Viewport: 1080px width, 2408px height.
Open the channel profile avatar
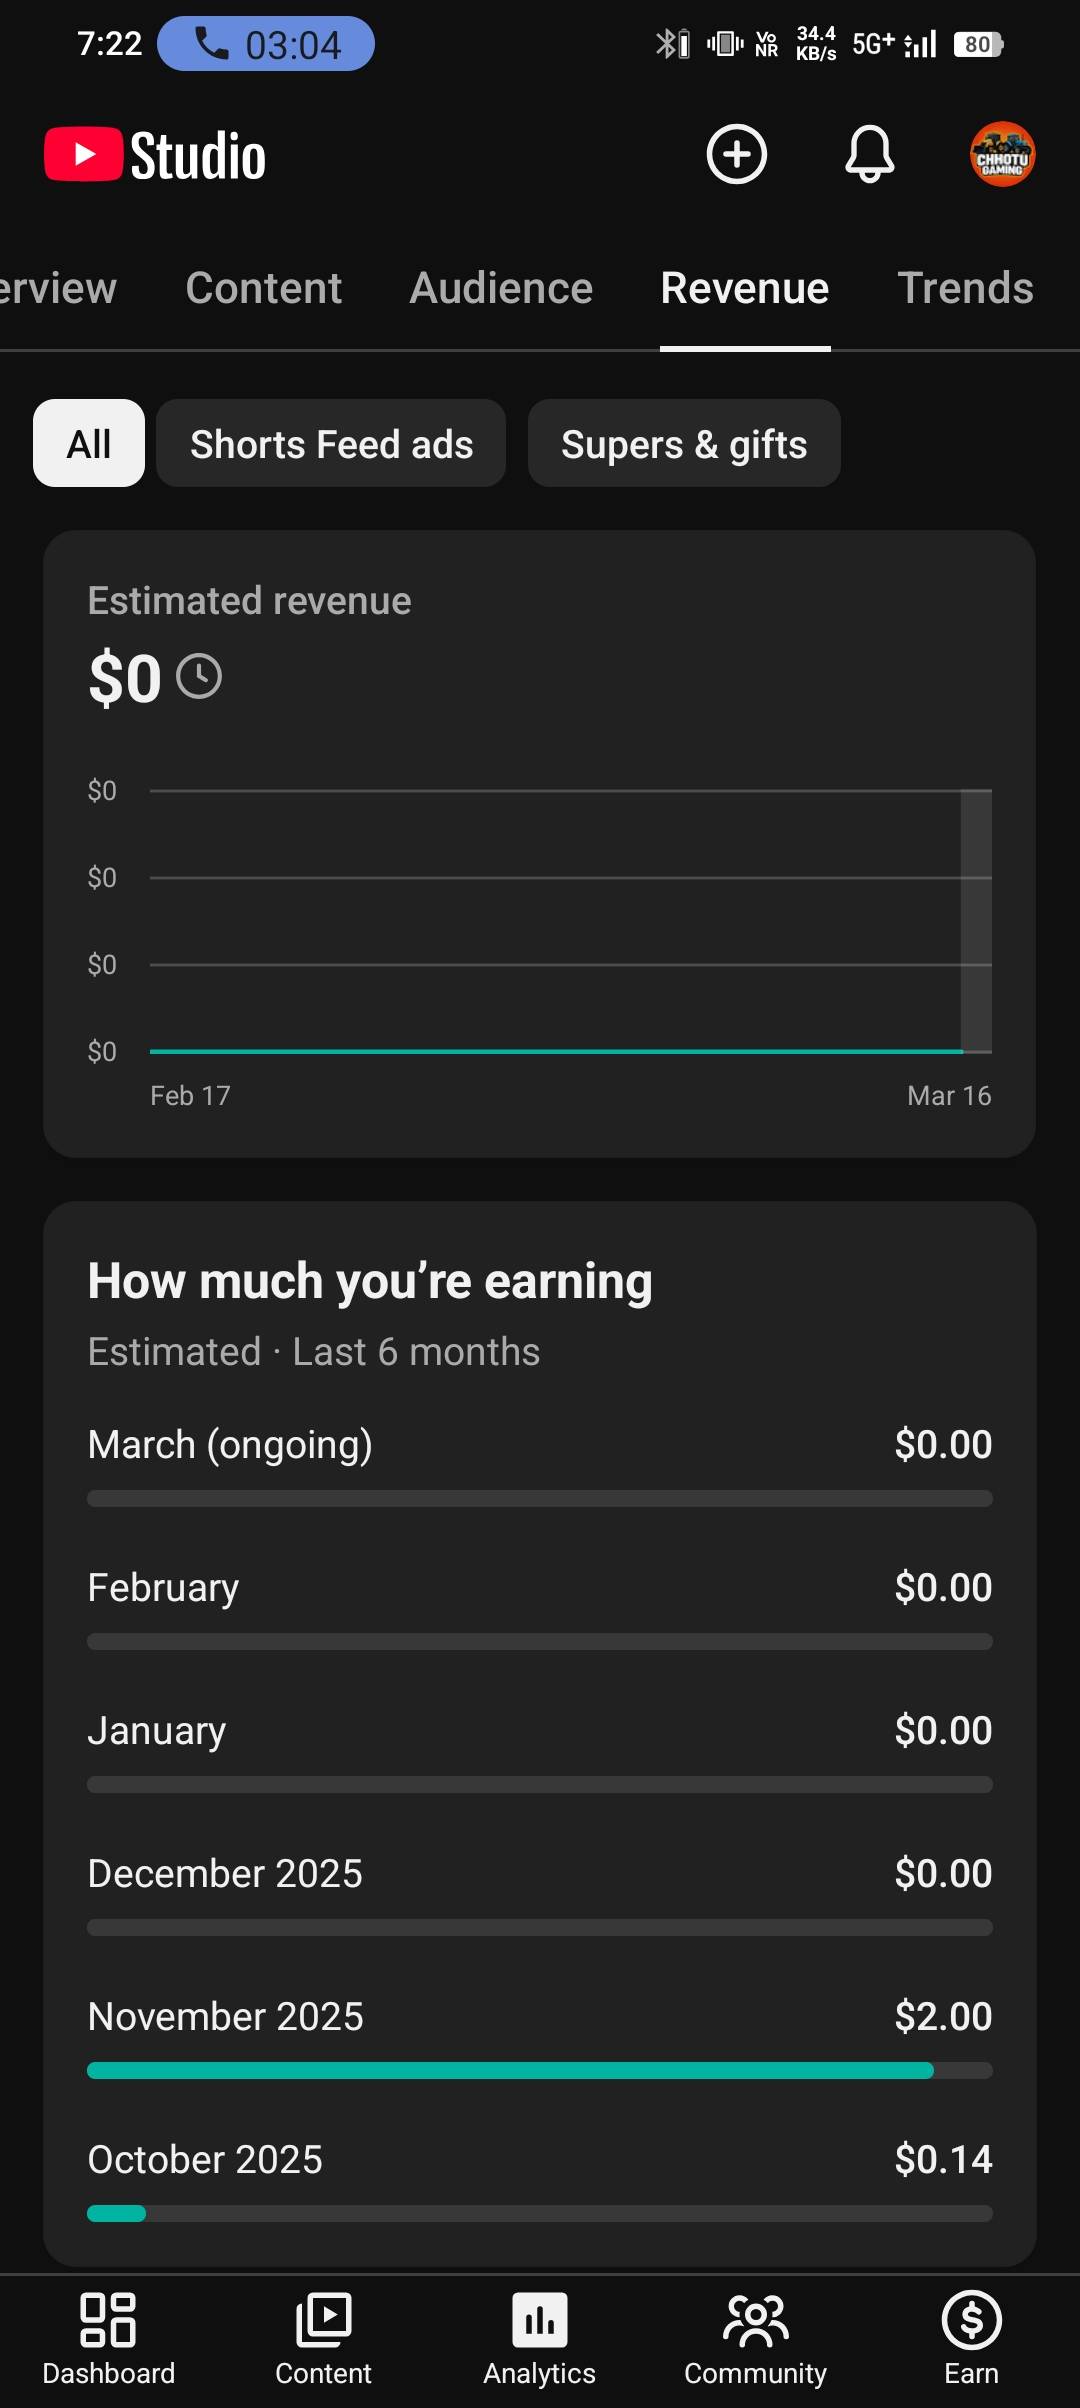click(1002, 155)
